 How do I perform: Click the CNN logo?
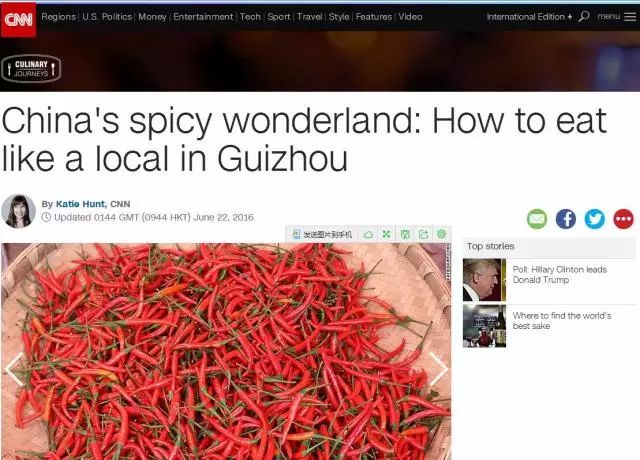(x=18, y=19)
